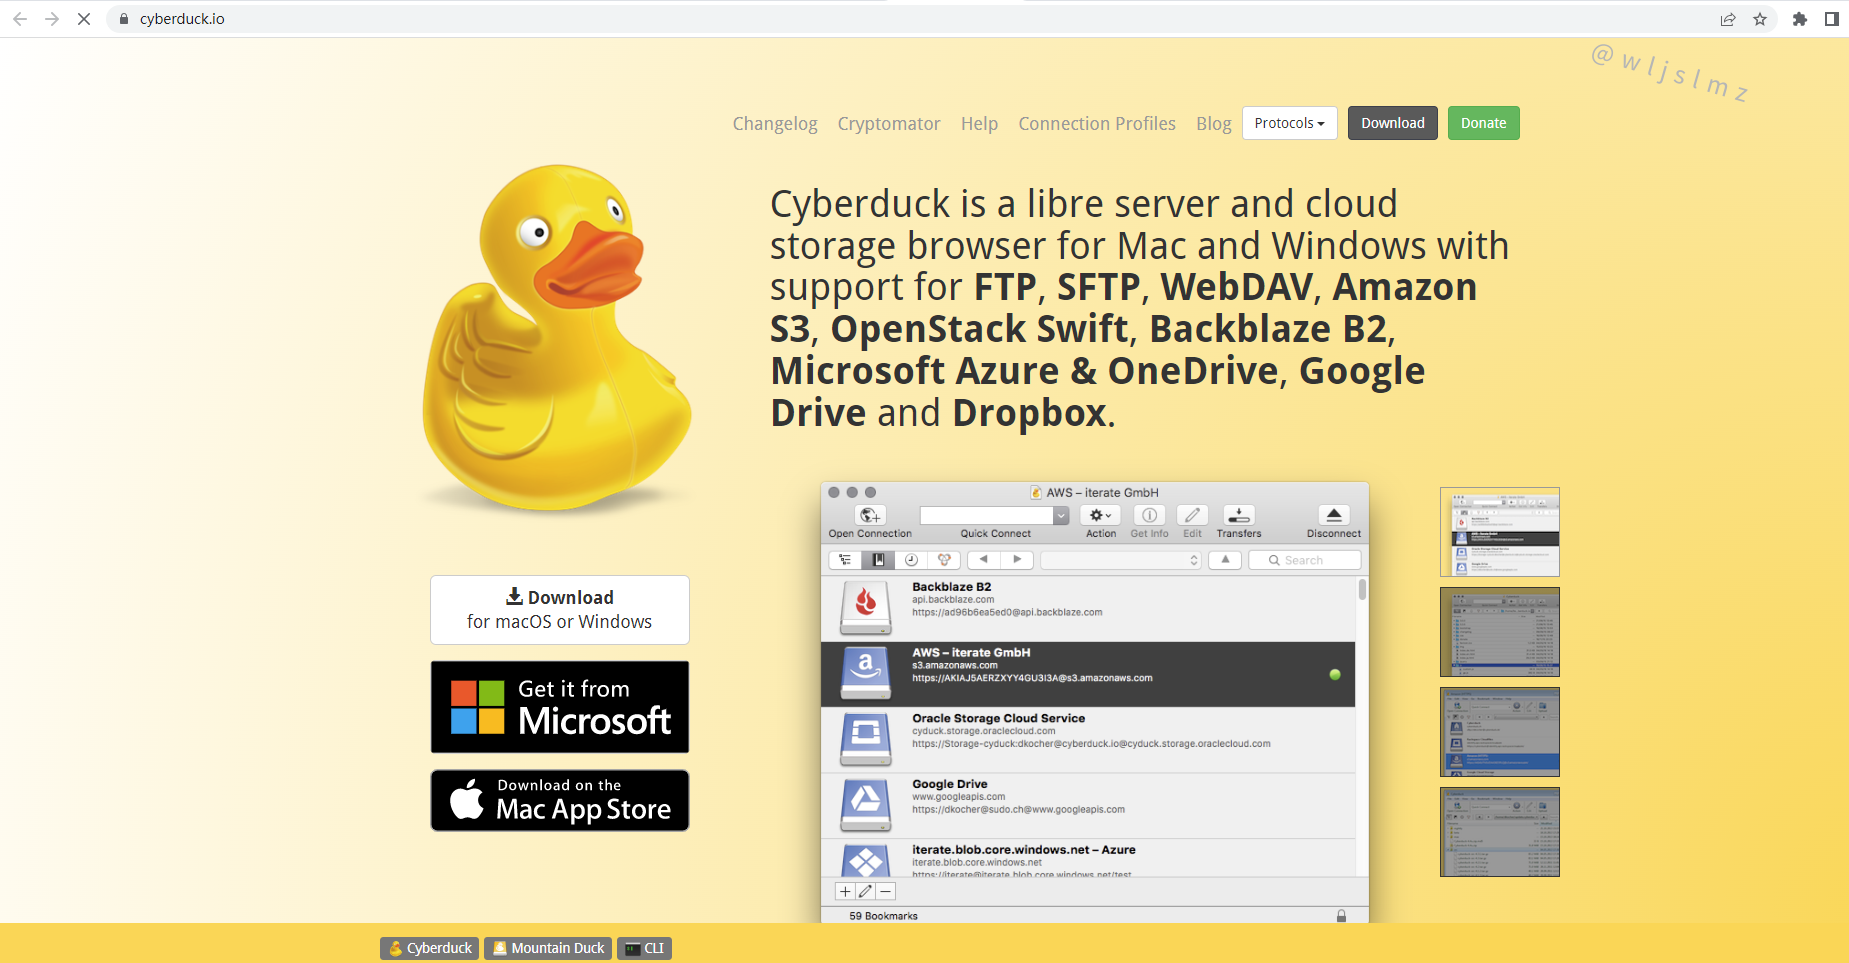Click the Edit pencil icon in the toolbar
Viewport: 1849px width, 963px height.
[x=1192, y=515]
